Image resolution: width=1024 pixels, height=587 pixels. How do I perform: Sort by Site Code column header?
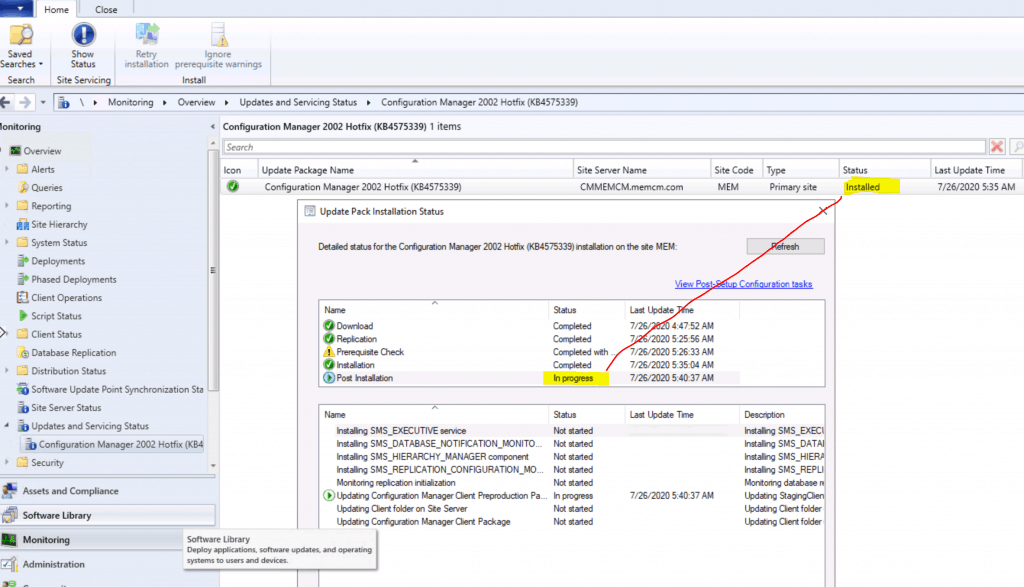734,170
